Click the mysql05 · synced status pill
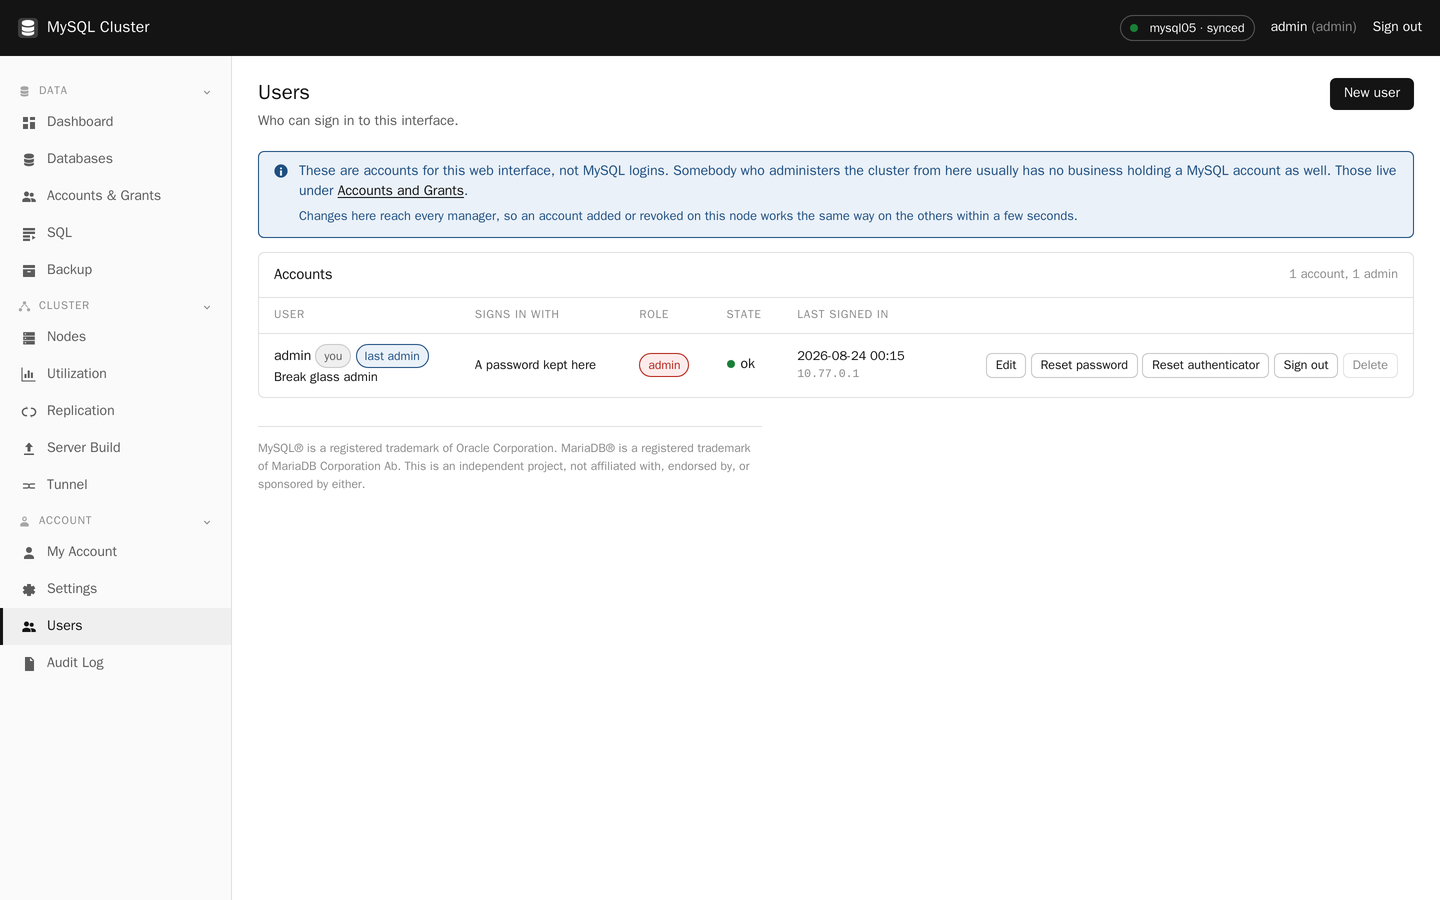This screenshot has height=900, width=1440. 1187,28
